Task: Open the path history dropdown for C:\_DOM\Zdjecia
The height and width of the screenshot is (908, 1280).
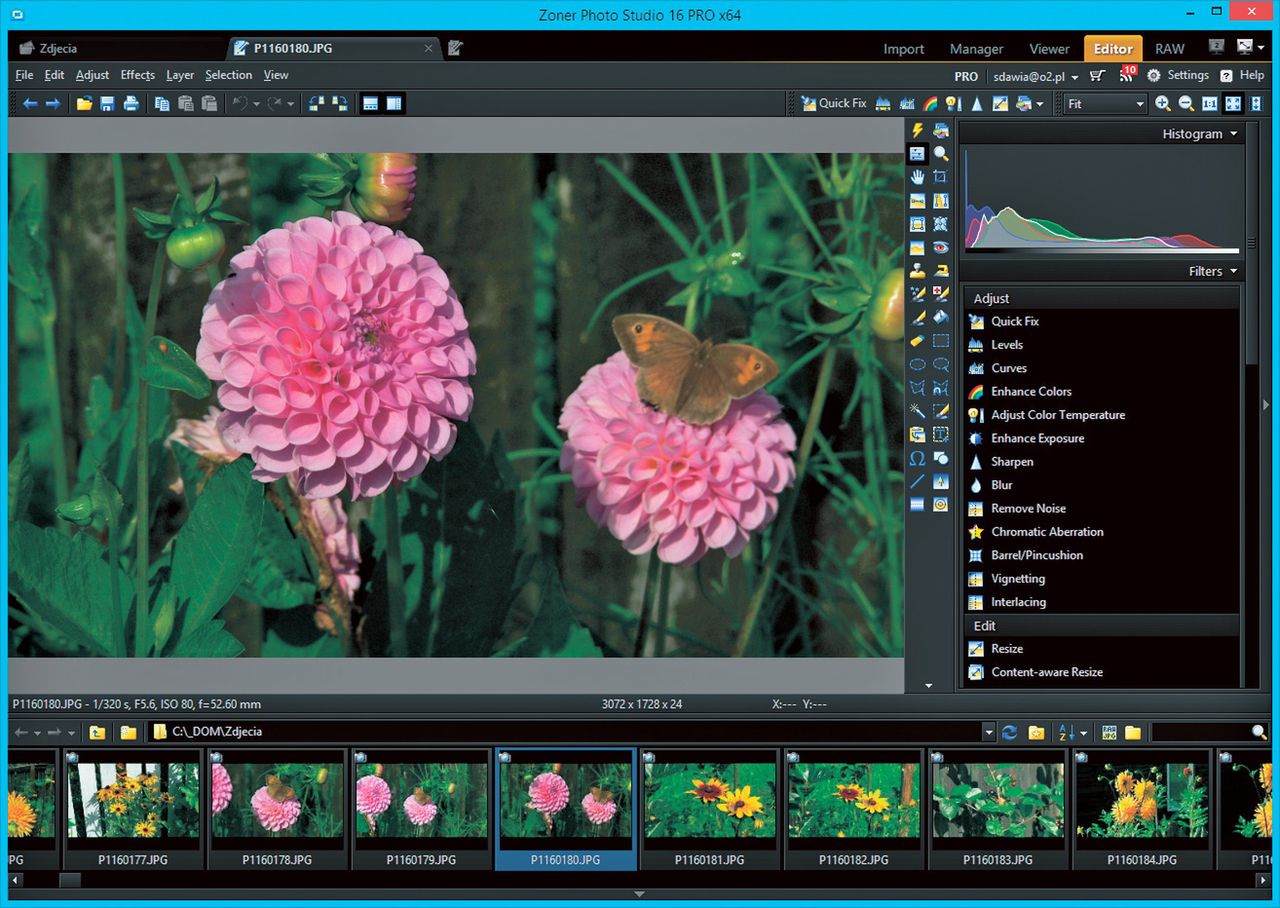Action: tap(989, 732)
